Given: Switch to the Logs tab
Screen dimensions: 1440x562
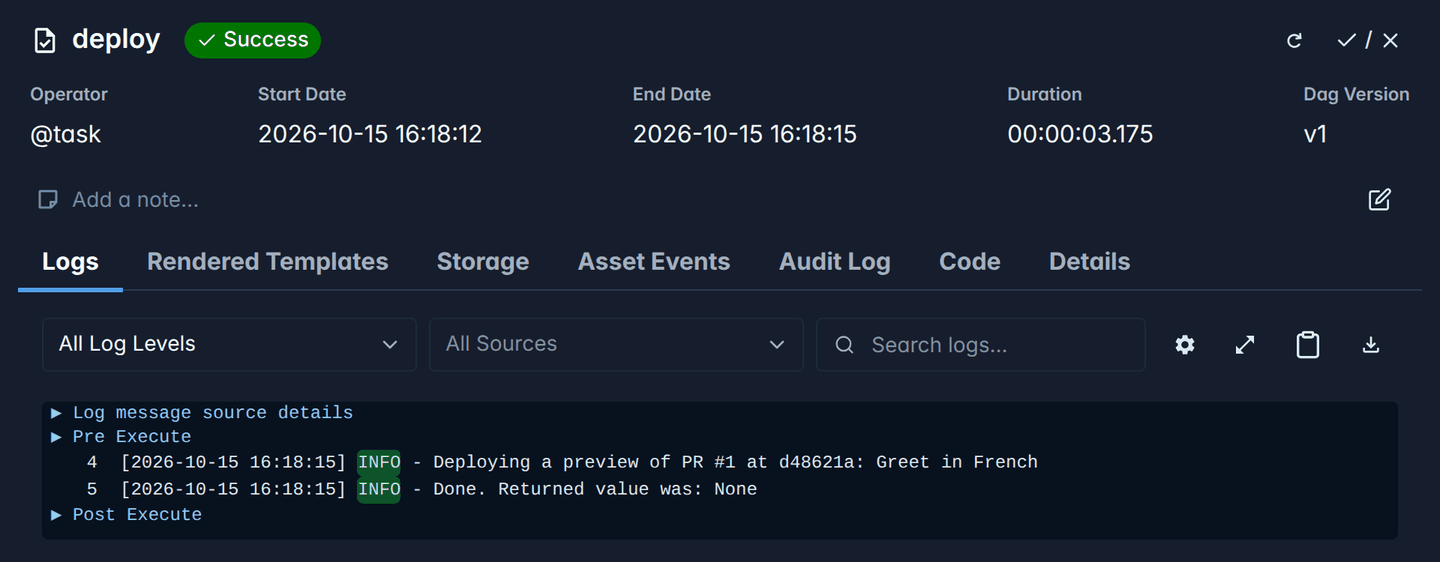Looking at the screenshot, I should [x=70, y=262].
